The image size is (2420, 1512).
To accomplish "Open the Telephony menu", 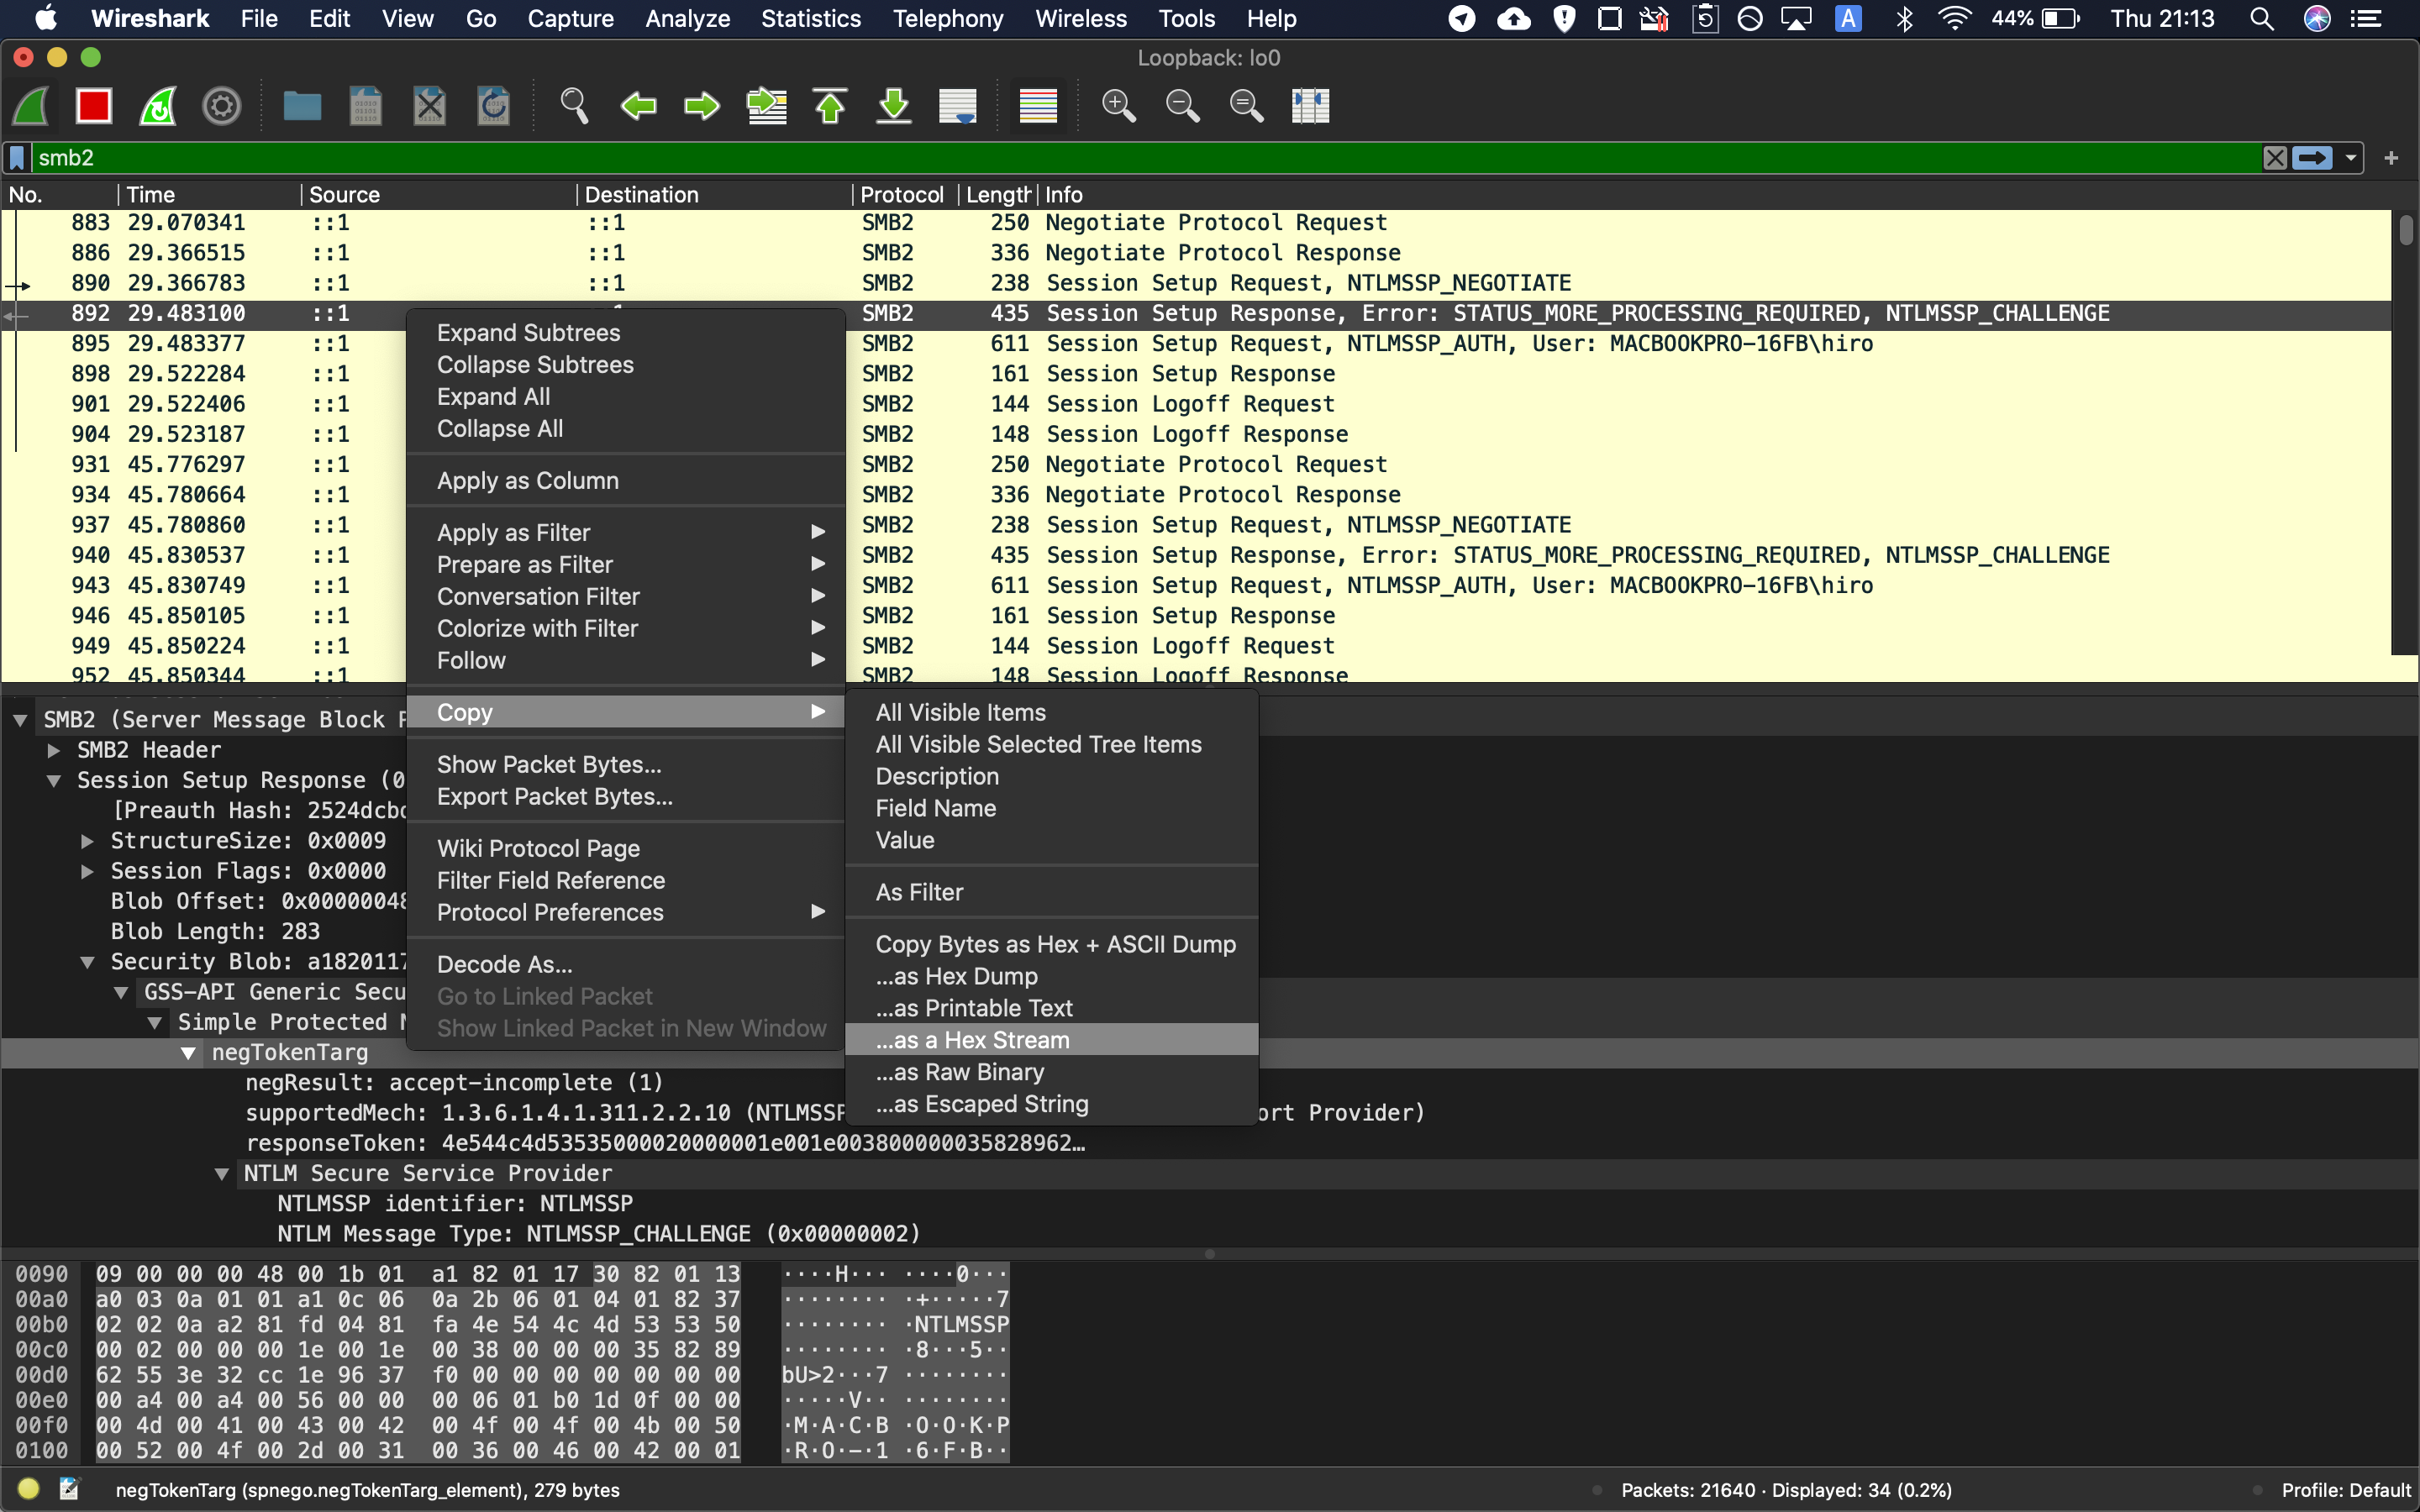I will tap(948, 19).
